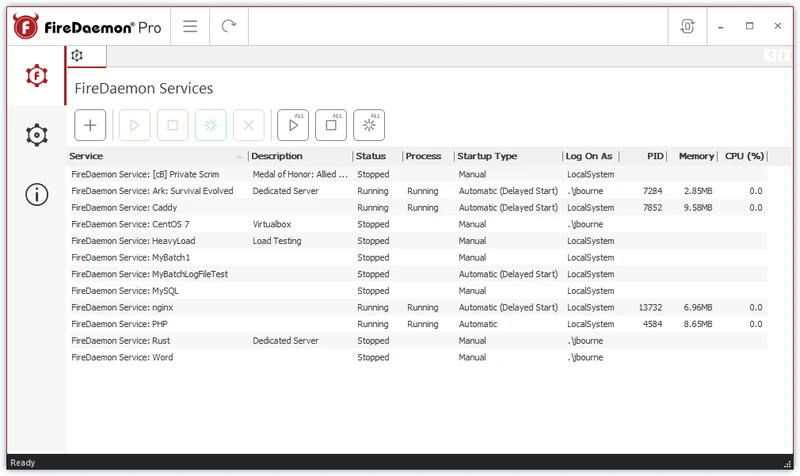800x476 pixels.
Task: Select the MySQL service row
Action: pos(417,291)
